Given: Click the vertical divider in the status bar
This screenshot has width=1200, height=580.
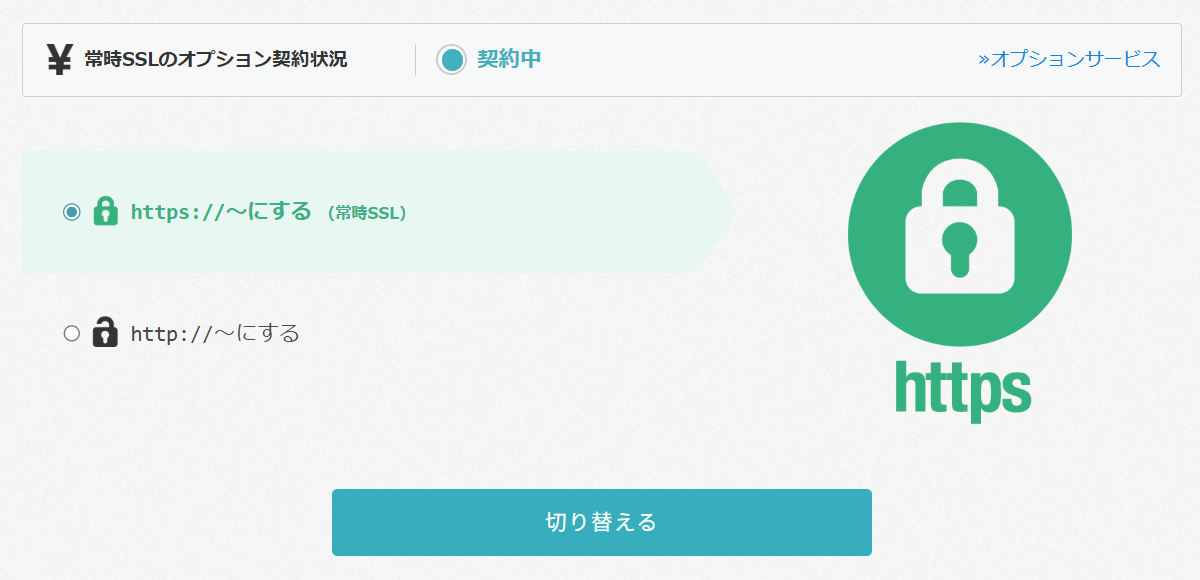Looking at the screenshot, I should tap(416, 60).
